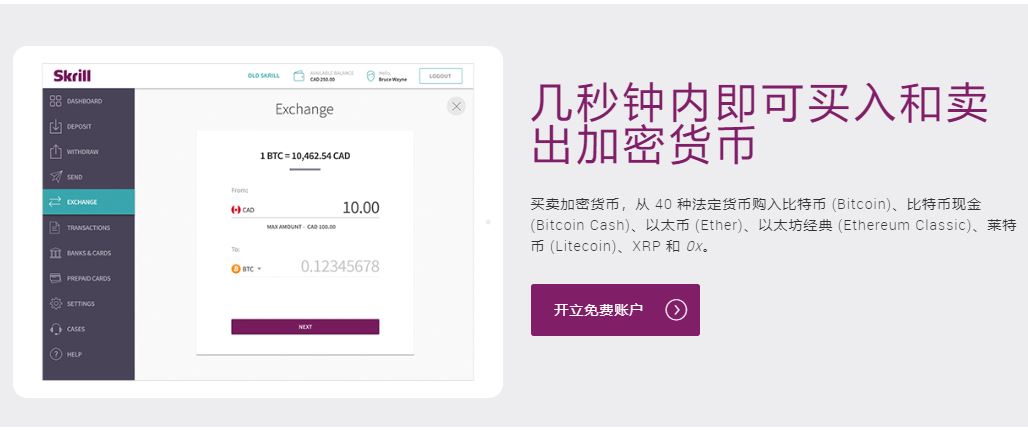Screen dimensions: 1028x430
Task: Open the Dashboard icon in sidebar
Action: (x=55, y=101)
